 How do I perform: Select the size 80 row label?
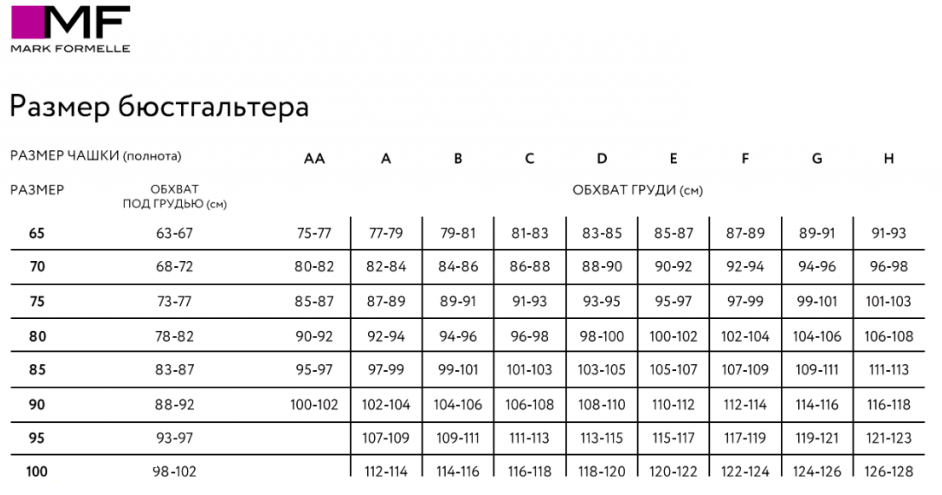tap(37, 336)
